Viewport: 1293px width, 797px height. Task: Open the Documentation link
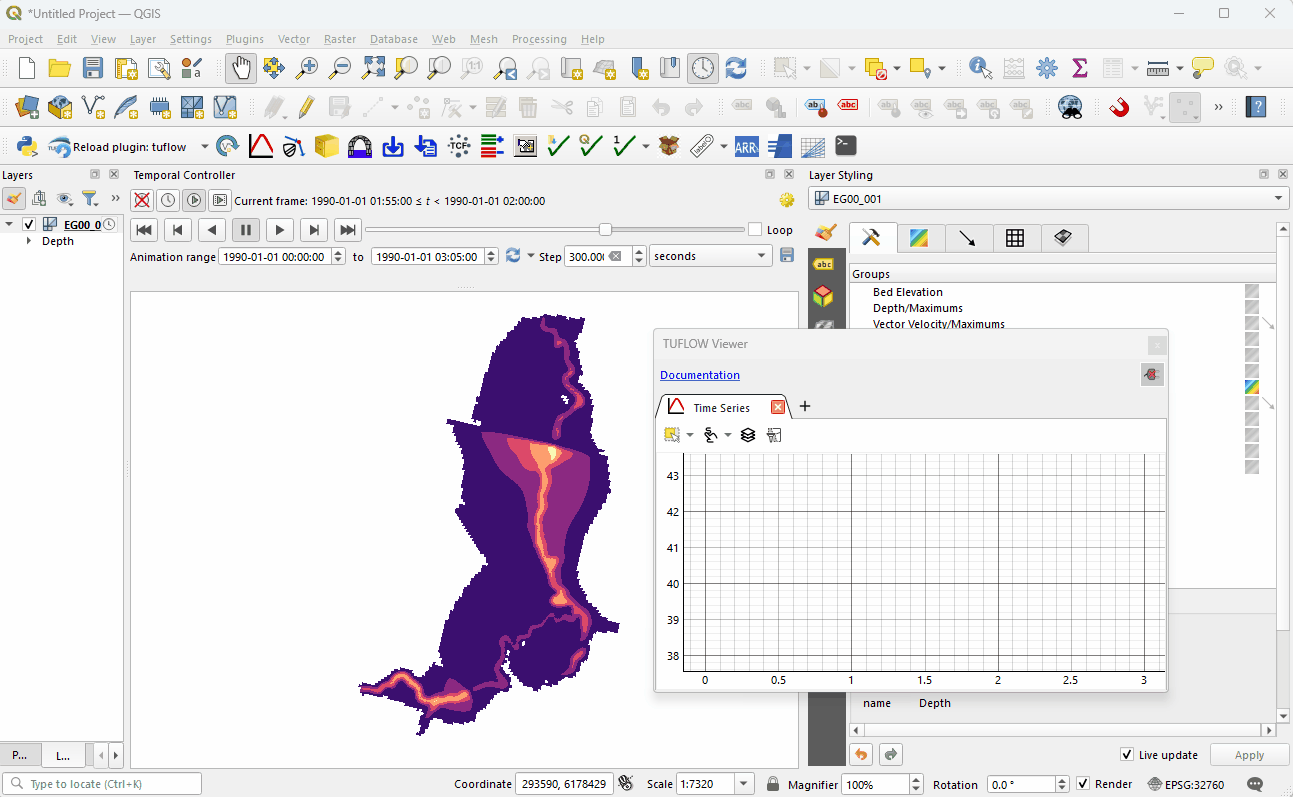[700, 375]
